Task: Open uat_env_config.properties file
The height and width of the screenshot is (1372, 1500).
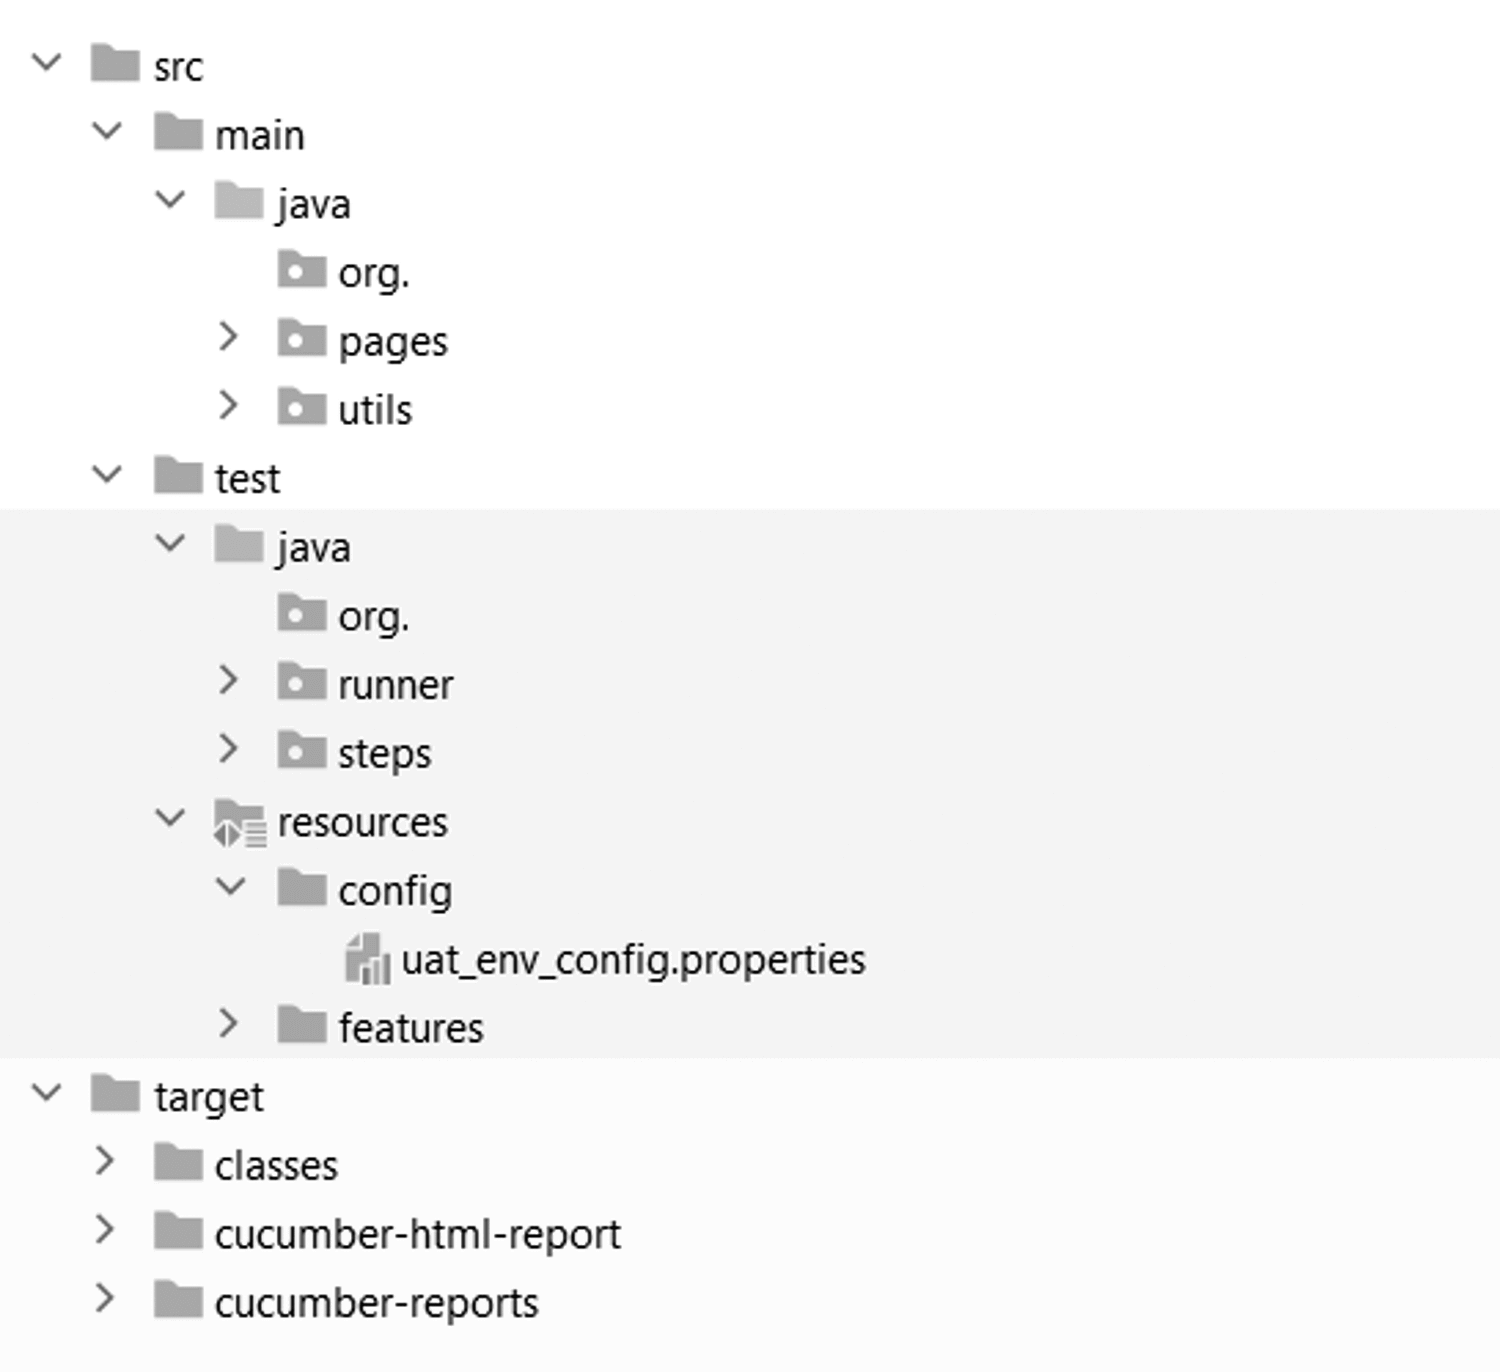Action: pyautogui.click(x=633, y=960)
